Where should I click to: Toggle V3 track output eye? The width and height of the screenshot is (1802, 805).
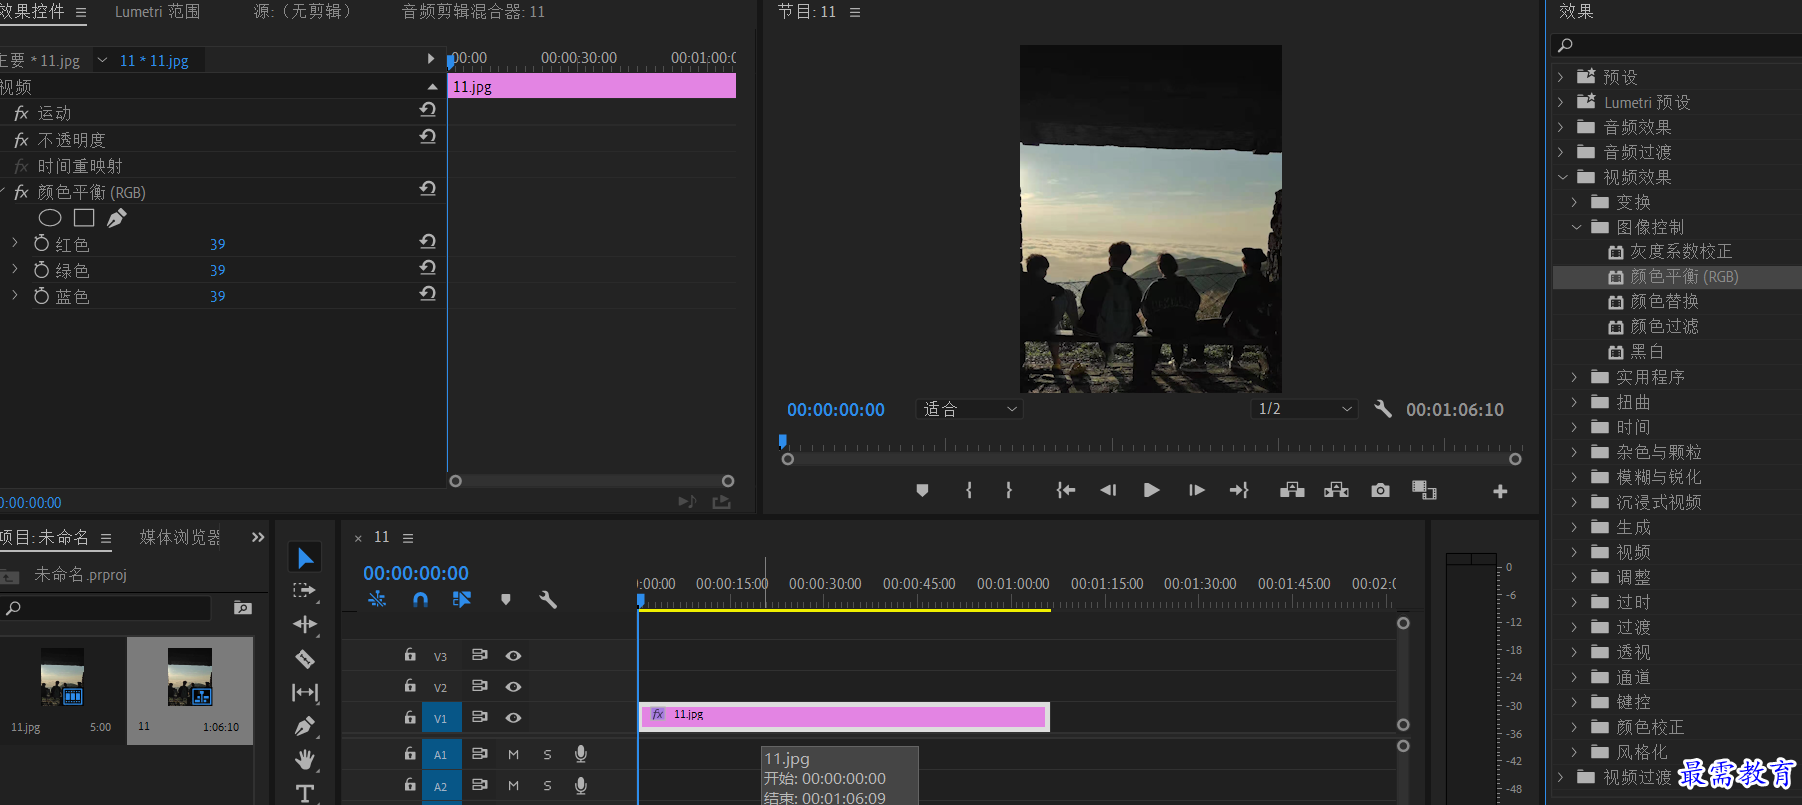coord(513,656)
